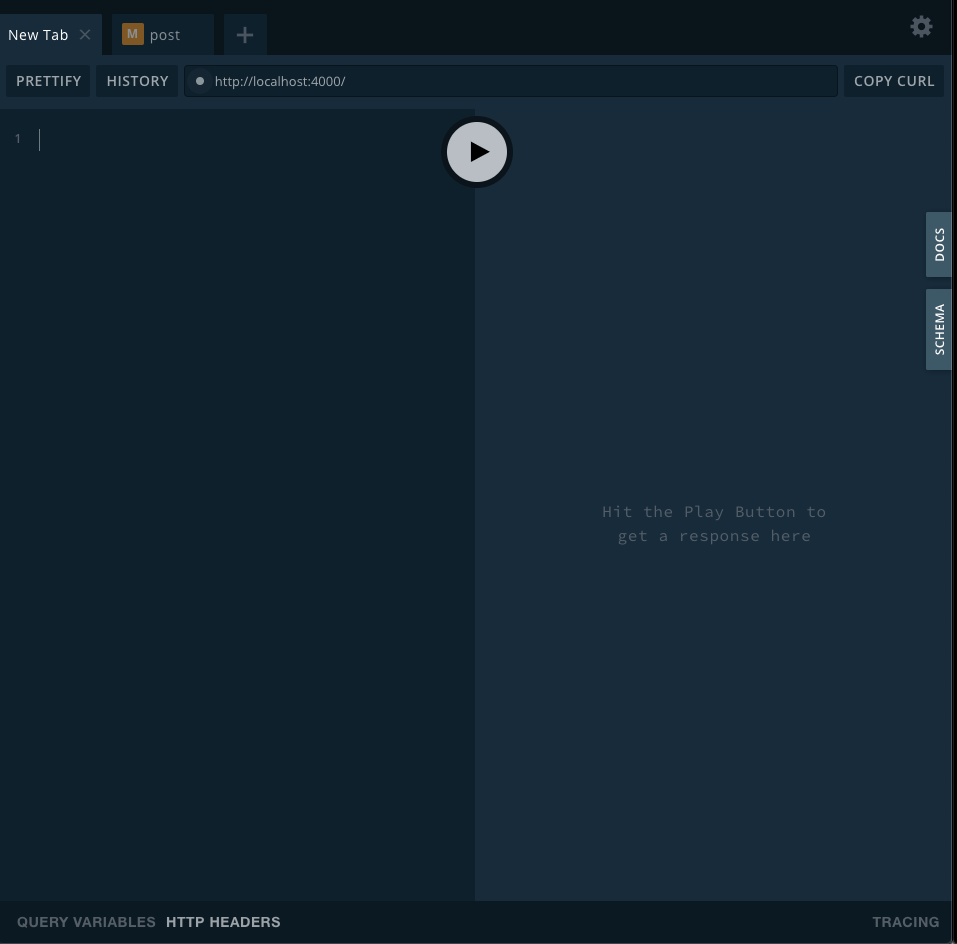Click the empty response pane placeholder text
The image size is (957, 944).
tap(713, 524)
